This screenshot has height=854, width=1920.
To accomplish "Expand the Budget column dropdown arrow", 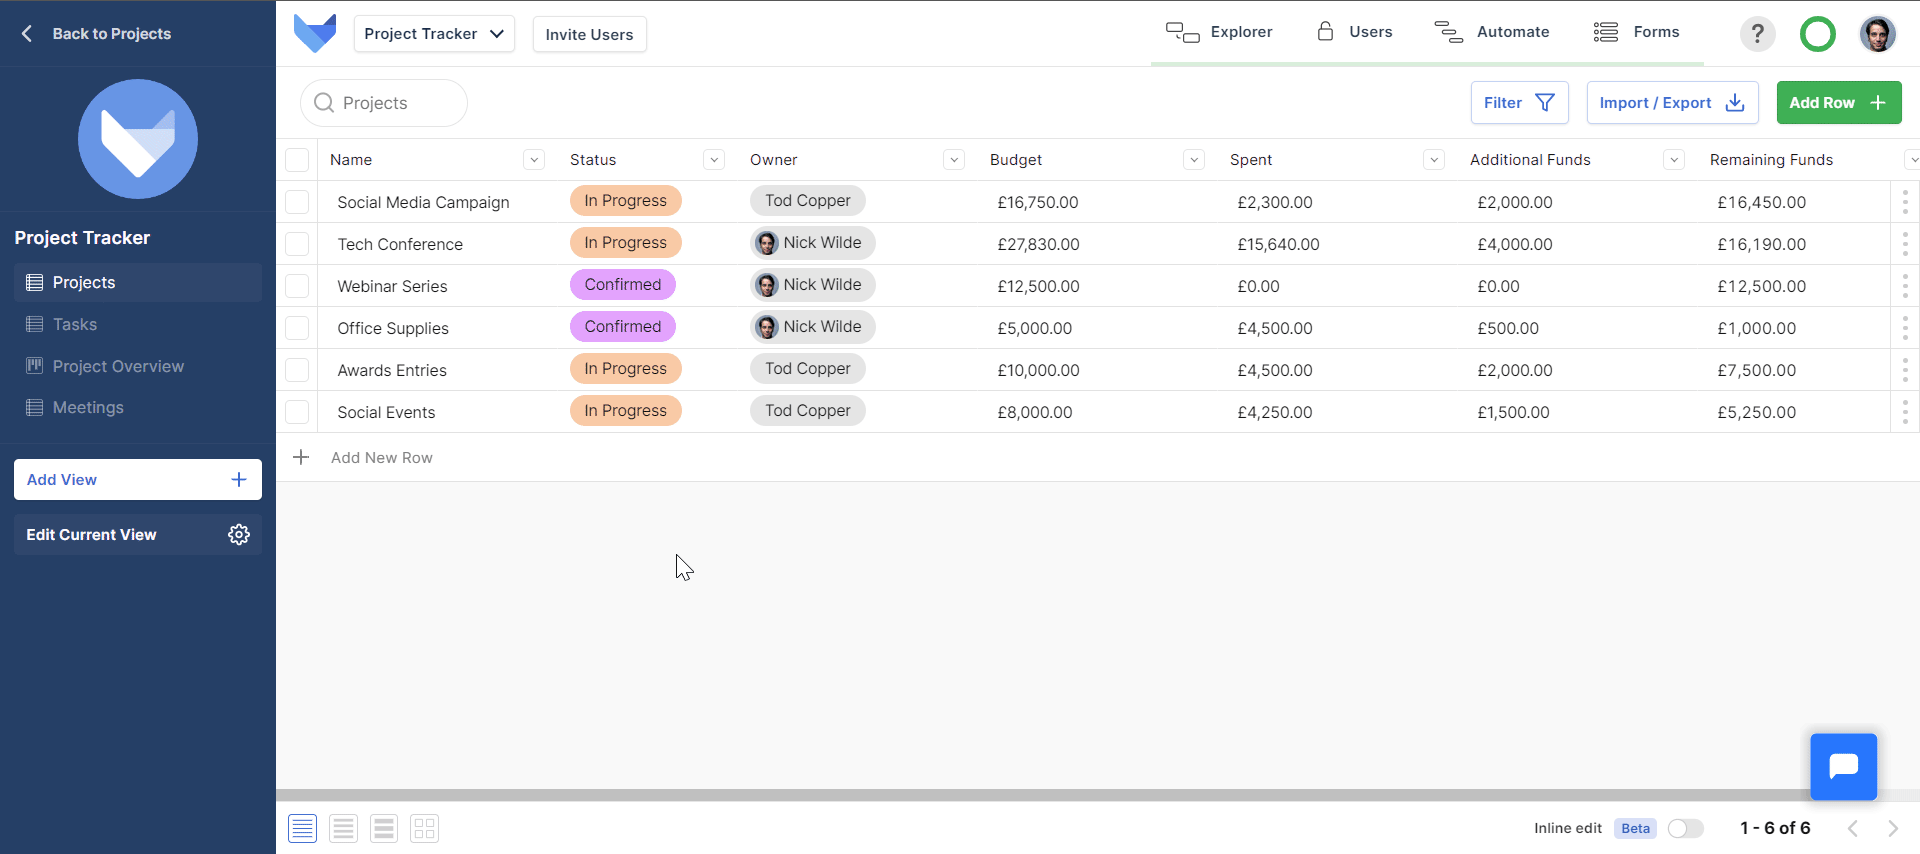I will pos(1193,160).
